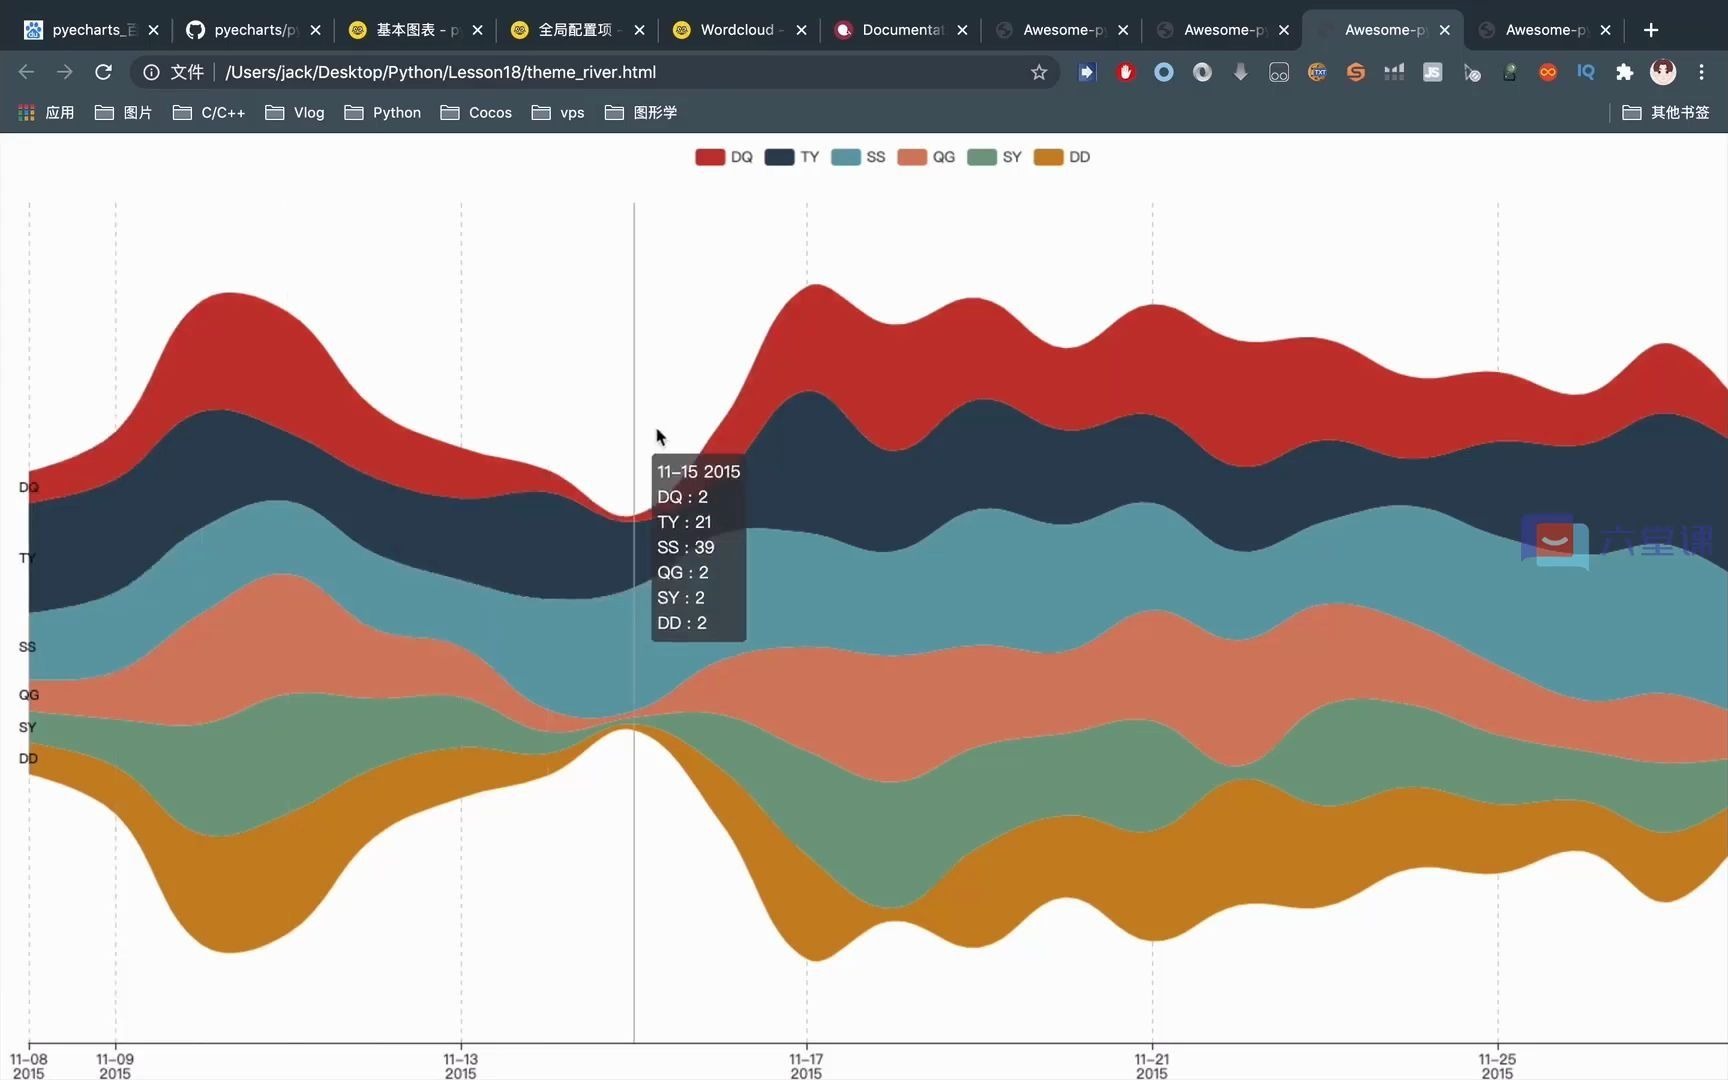This screenshot has width=1728, height=1080.
Task: Toggle the SS series in the legend
Action: pyautogui.click(x=858, y=157)
